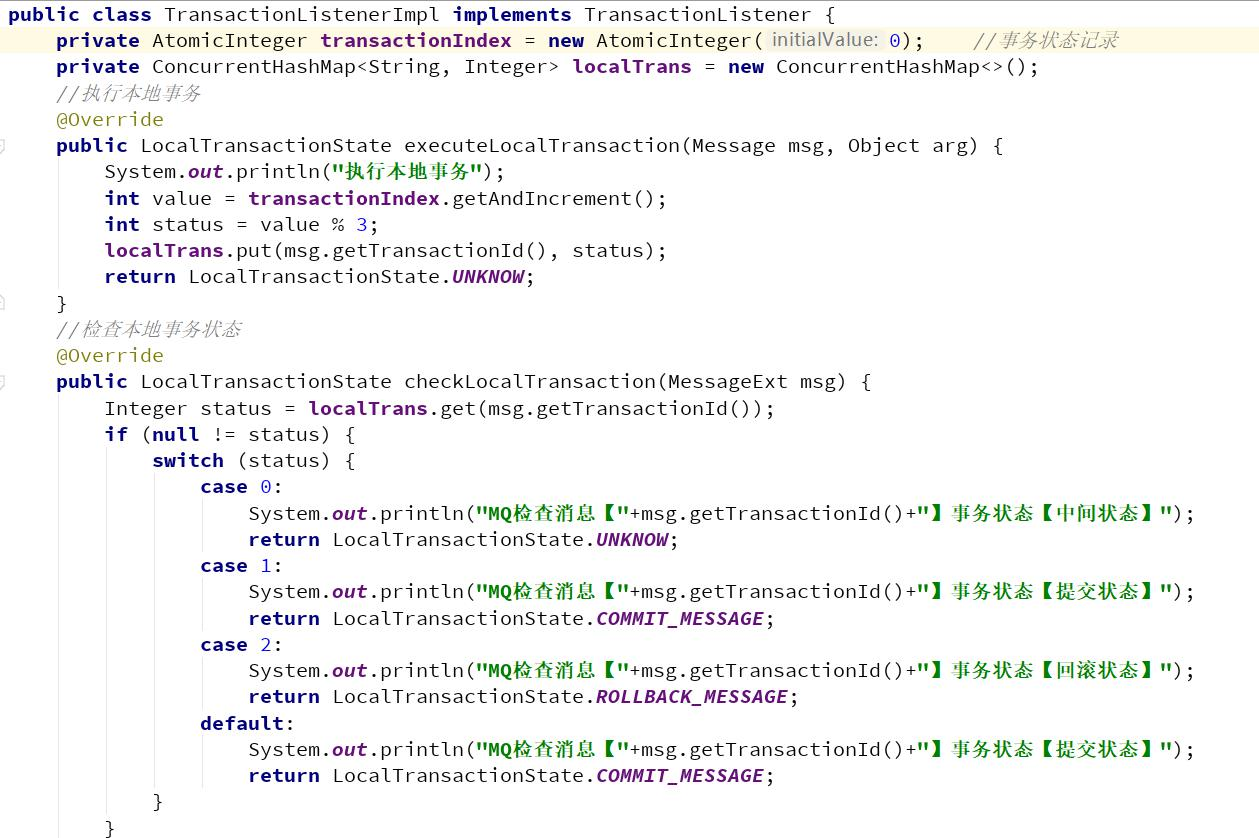Click TransactionListener interface after implements
The width and height of the screenshot is (1259, 838).
(x=697, y=15)
